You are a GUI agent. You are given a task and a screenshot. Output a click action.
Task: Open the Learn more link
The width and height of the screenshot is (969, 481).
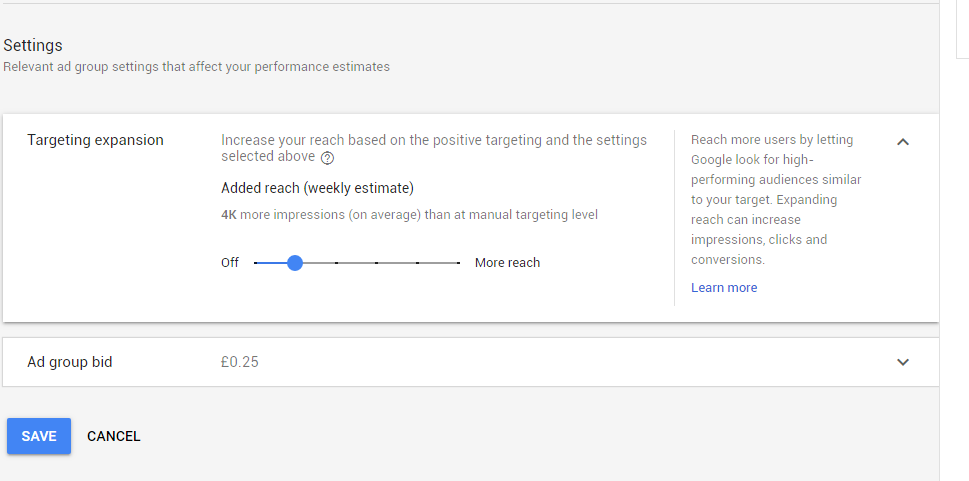pyautogui.click(x=724, y=287)
